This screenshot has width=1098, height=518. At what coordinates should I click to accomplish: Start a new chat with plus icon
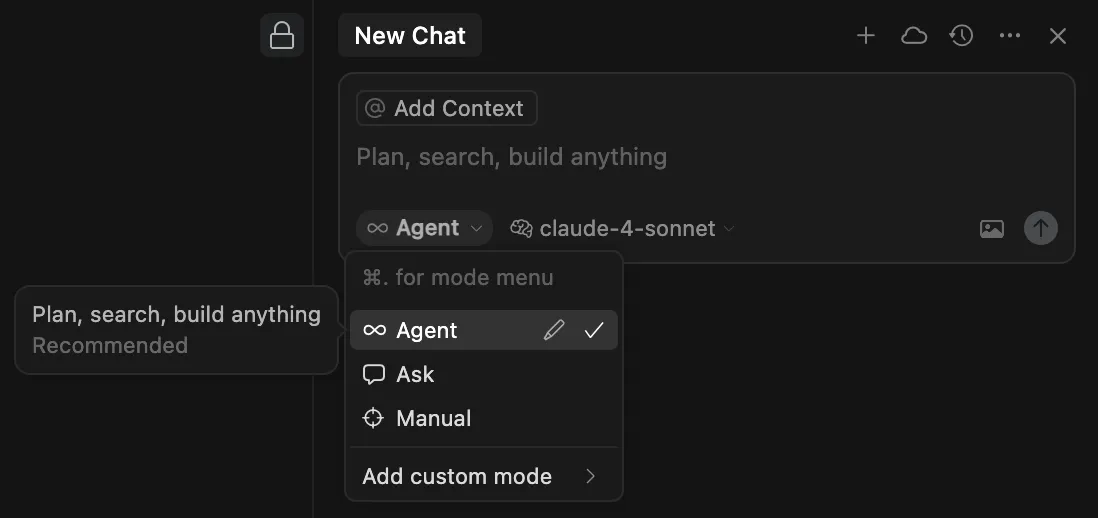[866, 36]
